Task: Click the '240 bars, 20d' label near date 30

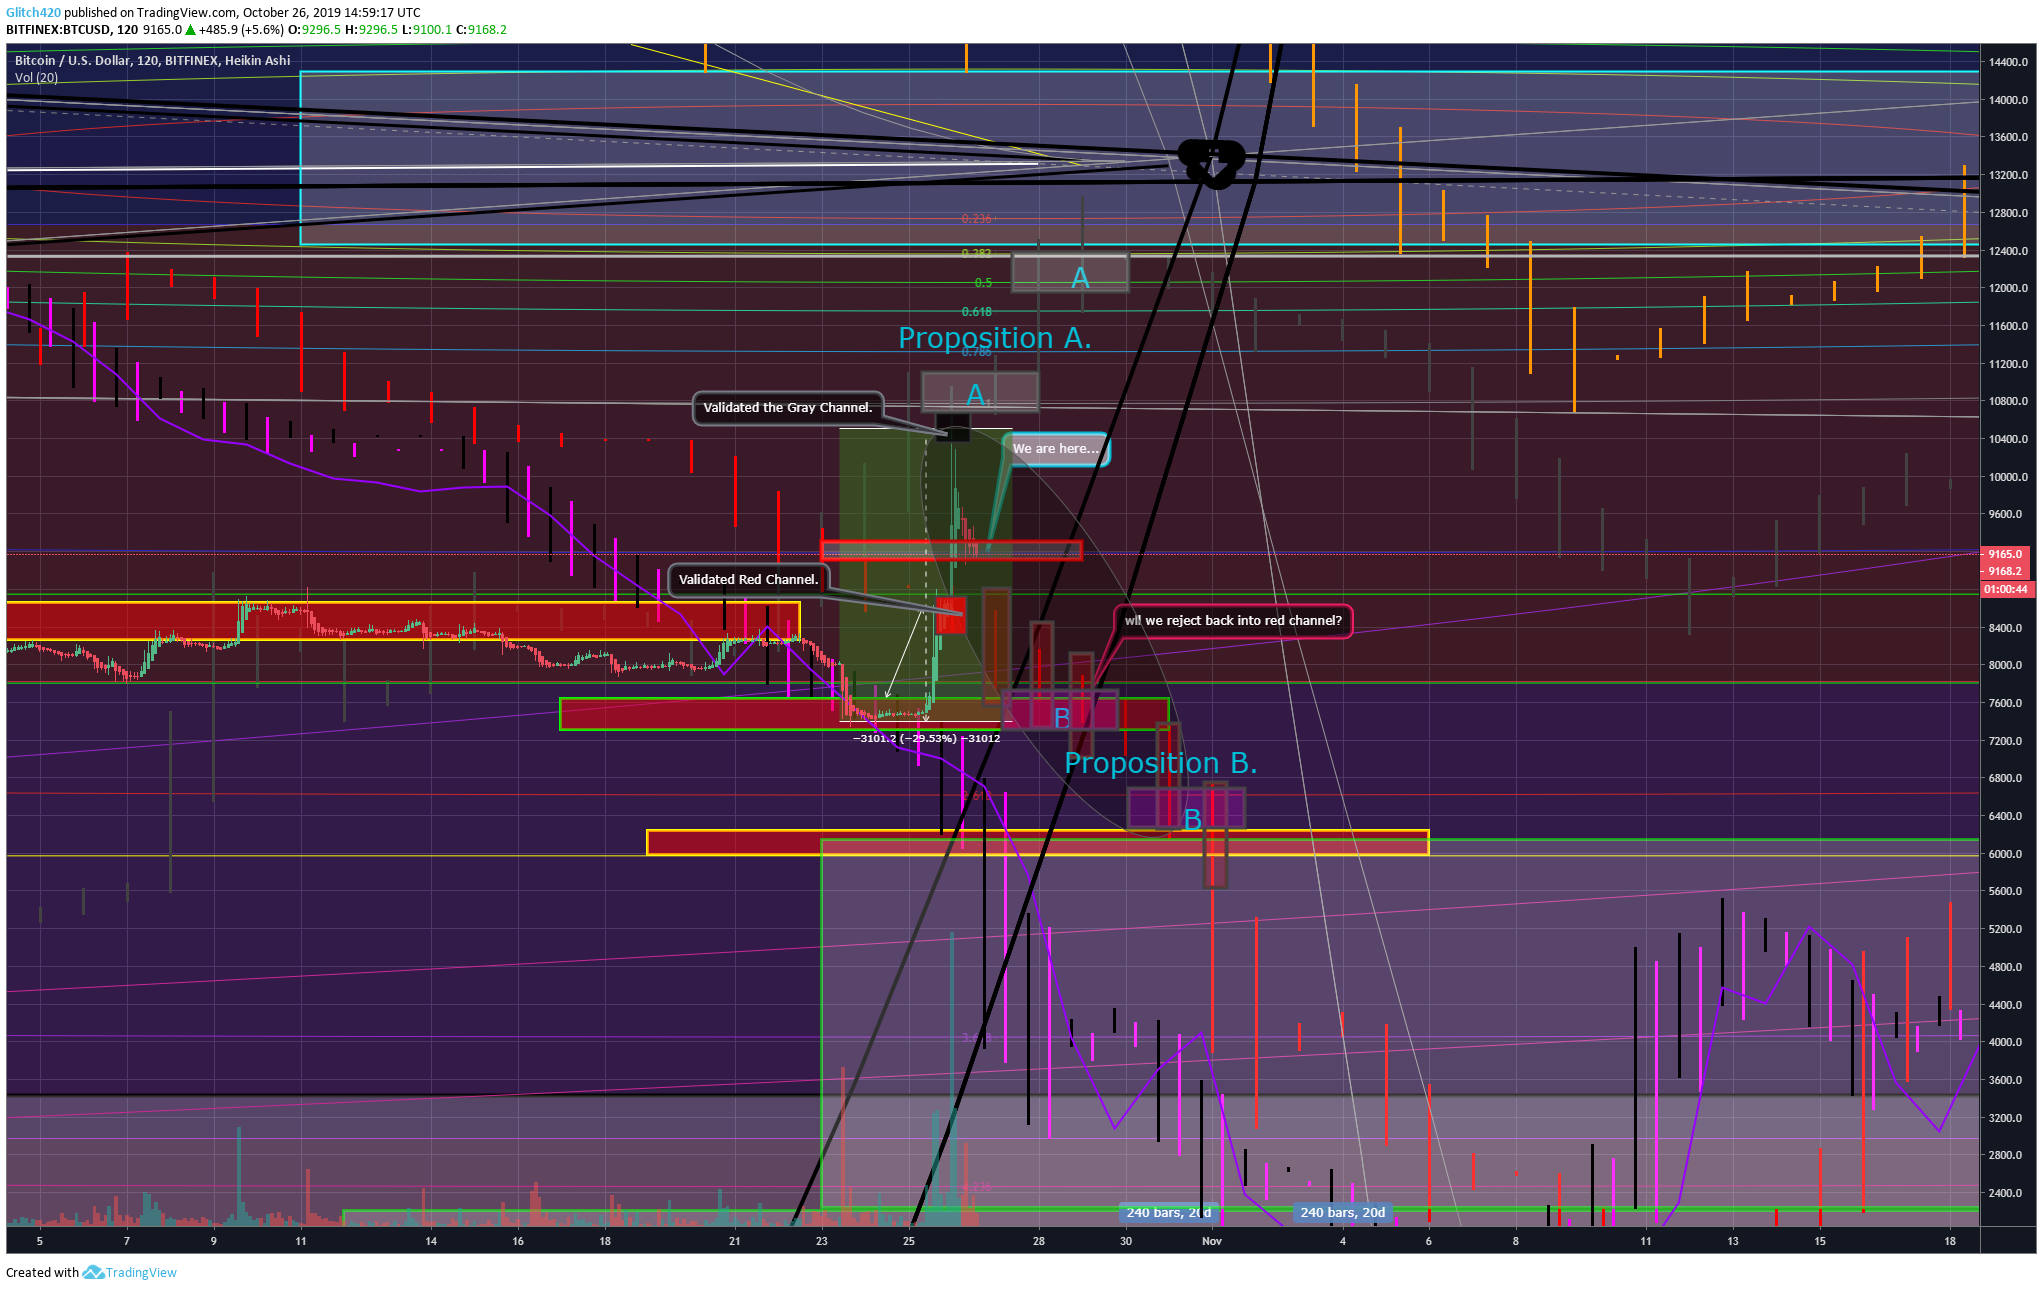Action: (x=1168, y=1212)
